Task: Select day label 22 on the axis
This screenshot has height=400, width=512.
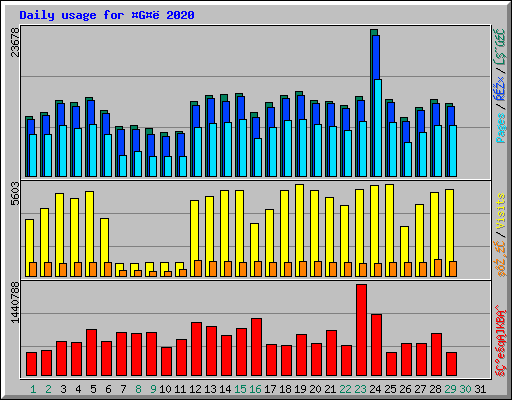Action: tap(345, 389)
